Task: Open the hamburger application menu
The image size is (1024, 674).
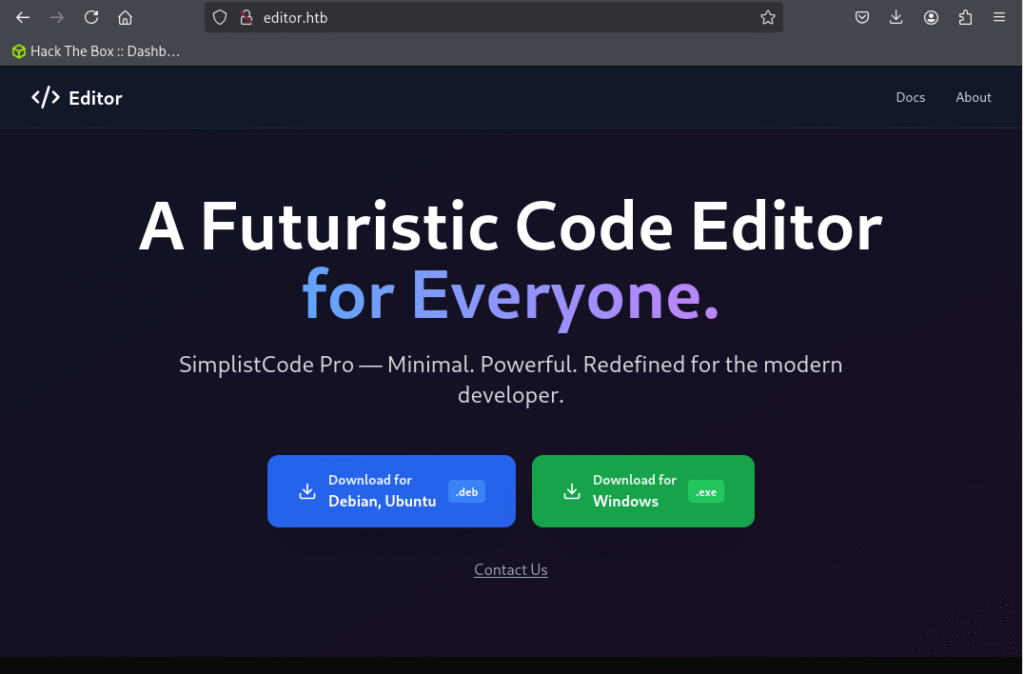Action: coord(999,18)
